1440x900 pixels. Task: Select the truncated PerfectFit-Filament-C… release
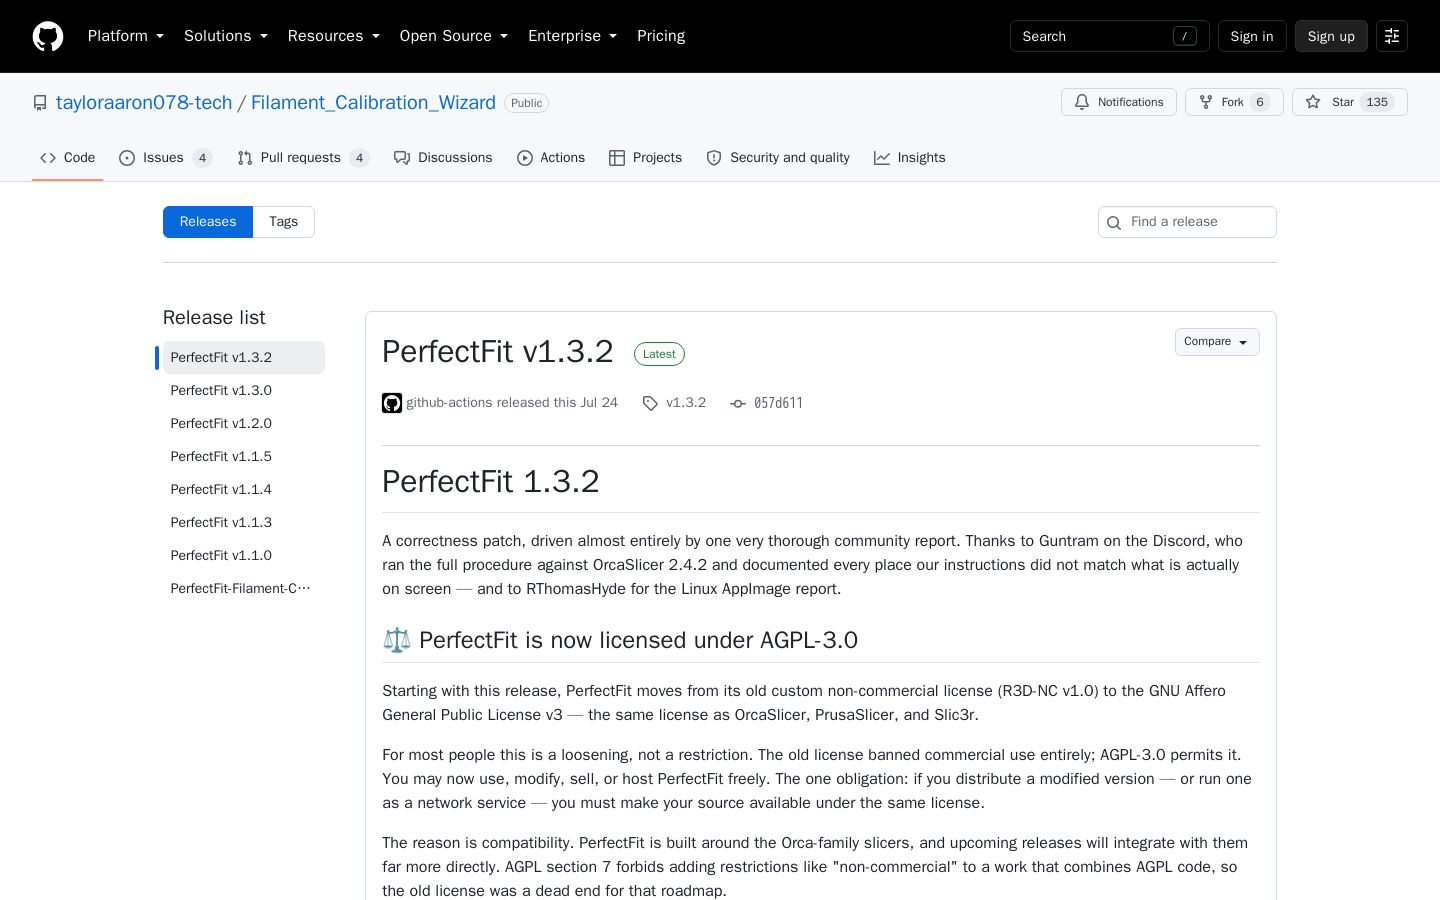click(x=244, y=588)
